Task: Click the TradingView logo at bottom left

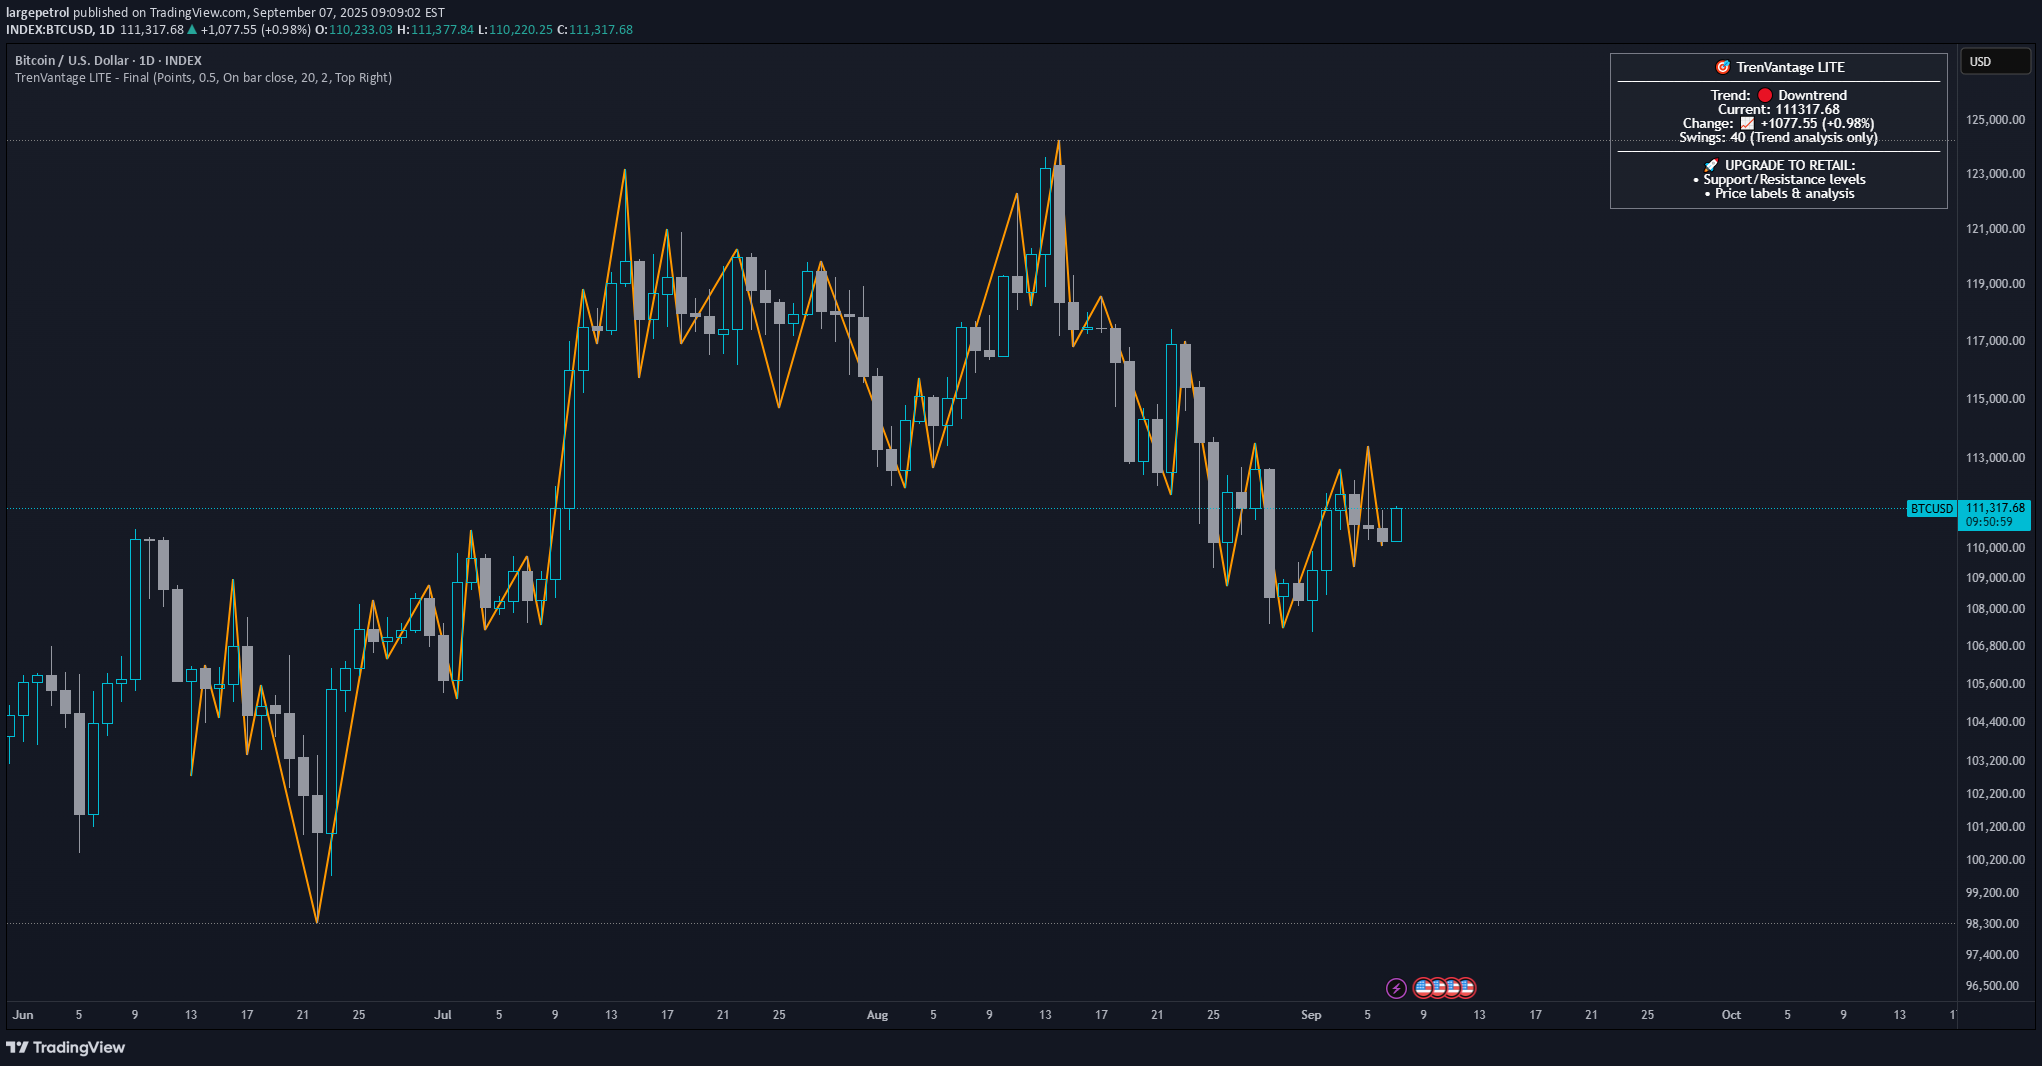Action: click(x=66, y=1047)
